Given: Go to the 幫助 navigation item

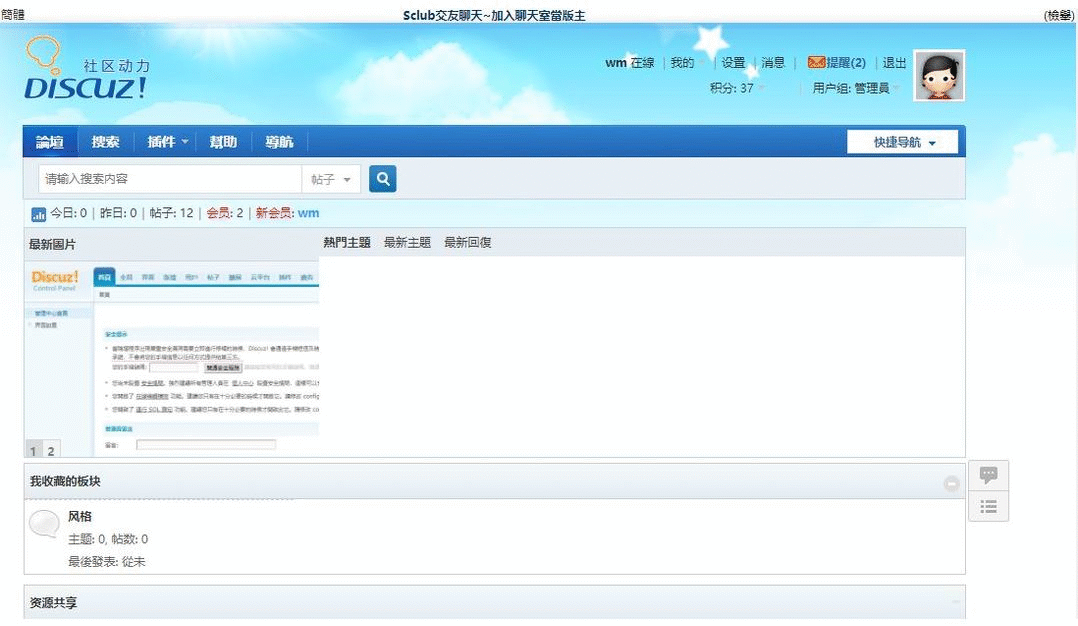Looking at the screenshot, I should point(223,142).
